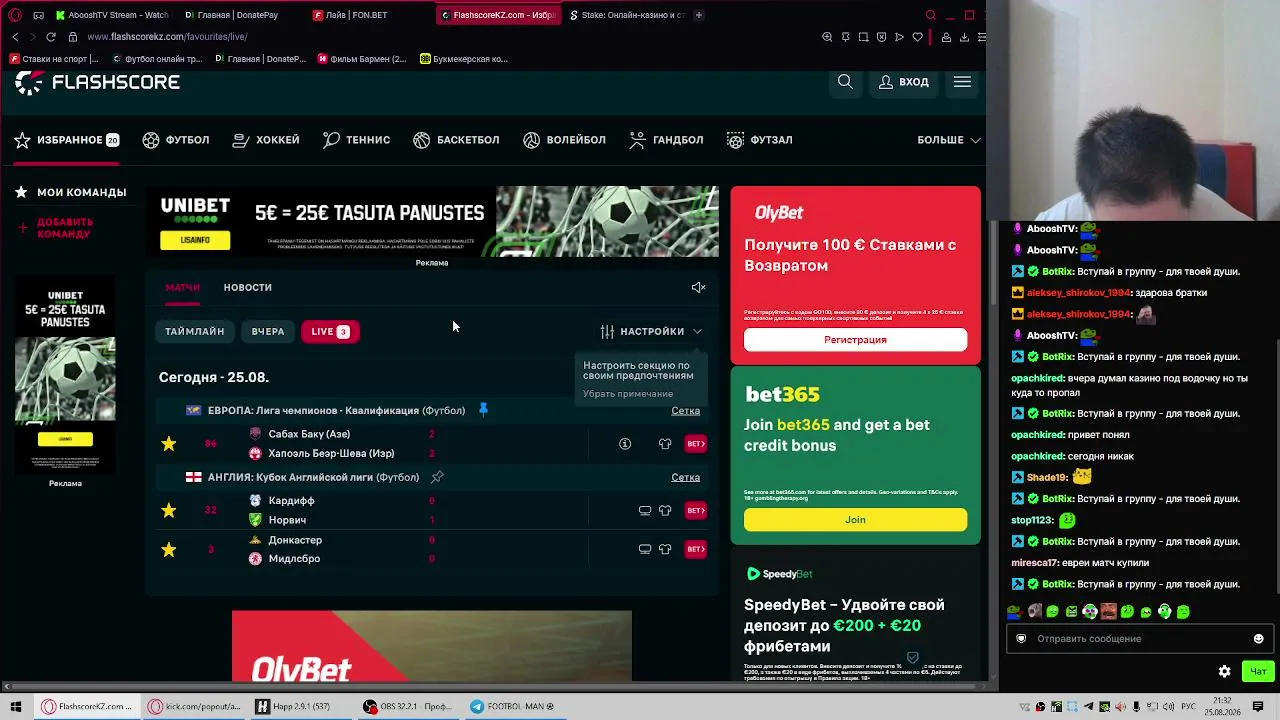Image resolution: width=1280 pixels, height=720 pixels.
Task: Expand the Настройки dropdown
Action: click(x=651, y=331)
